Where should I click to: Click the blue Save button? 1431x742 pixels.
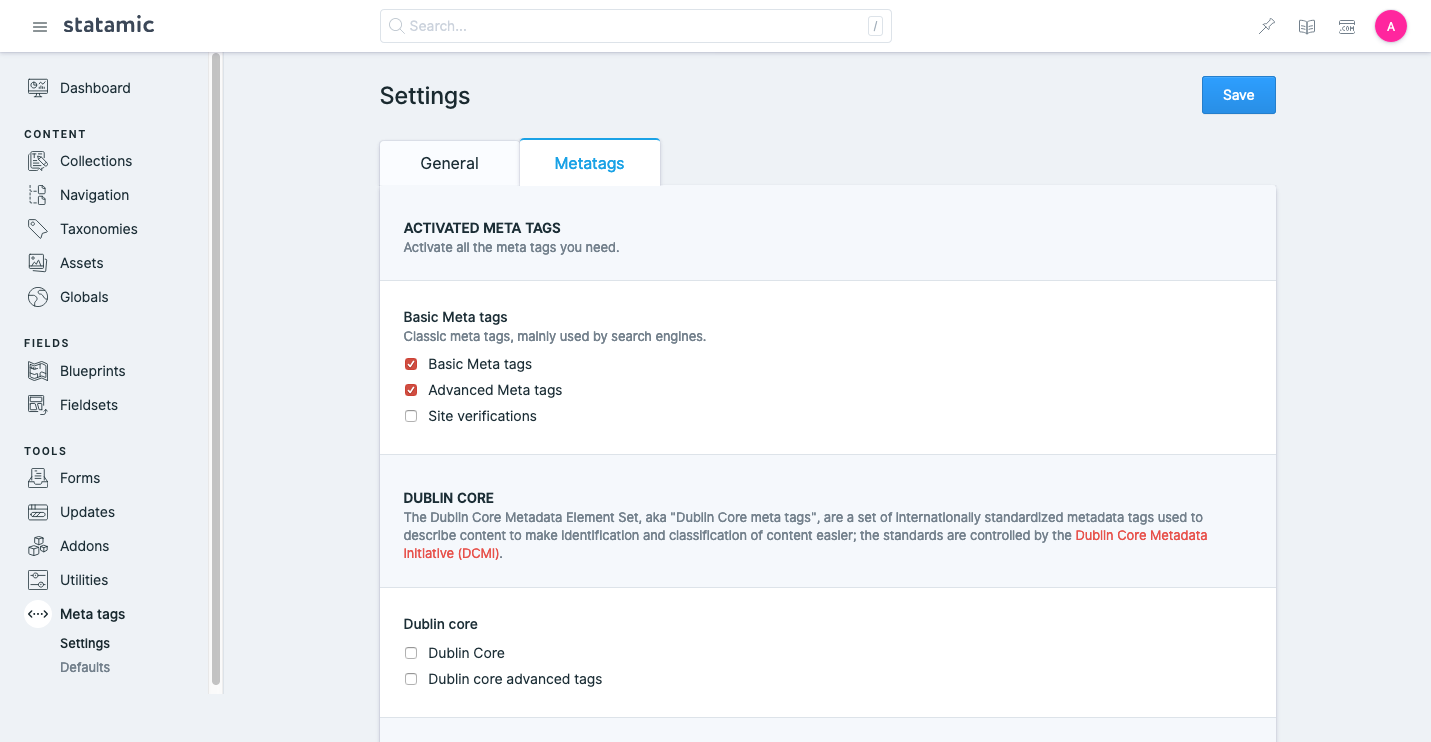pos(1238,95)
